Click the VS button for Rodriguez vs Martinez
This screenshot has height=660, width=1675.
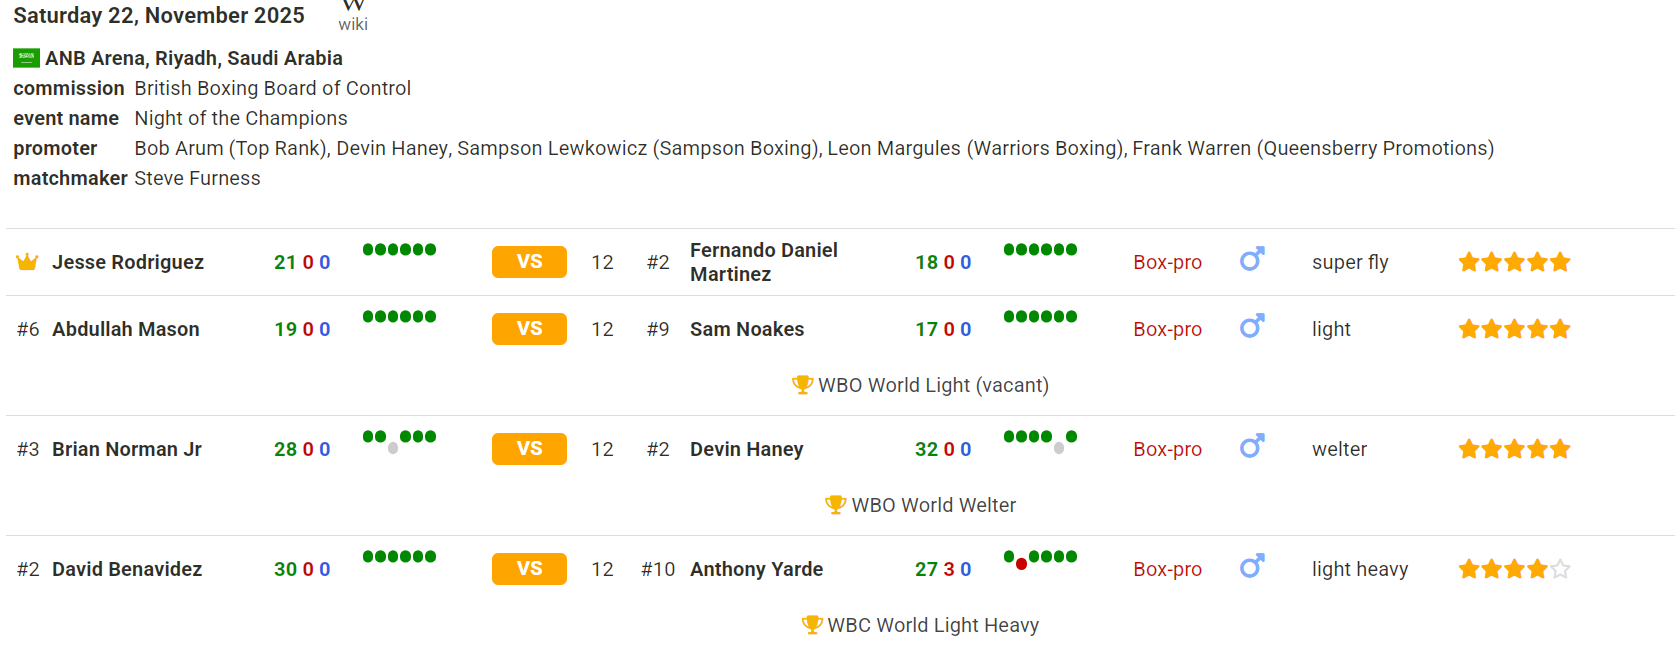click(529, 262)
